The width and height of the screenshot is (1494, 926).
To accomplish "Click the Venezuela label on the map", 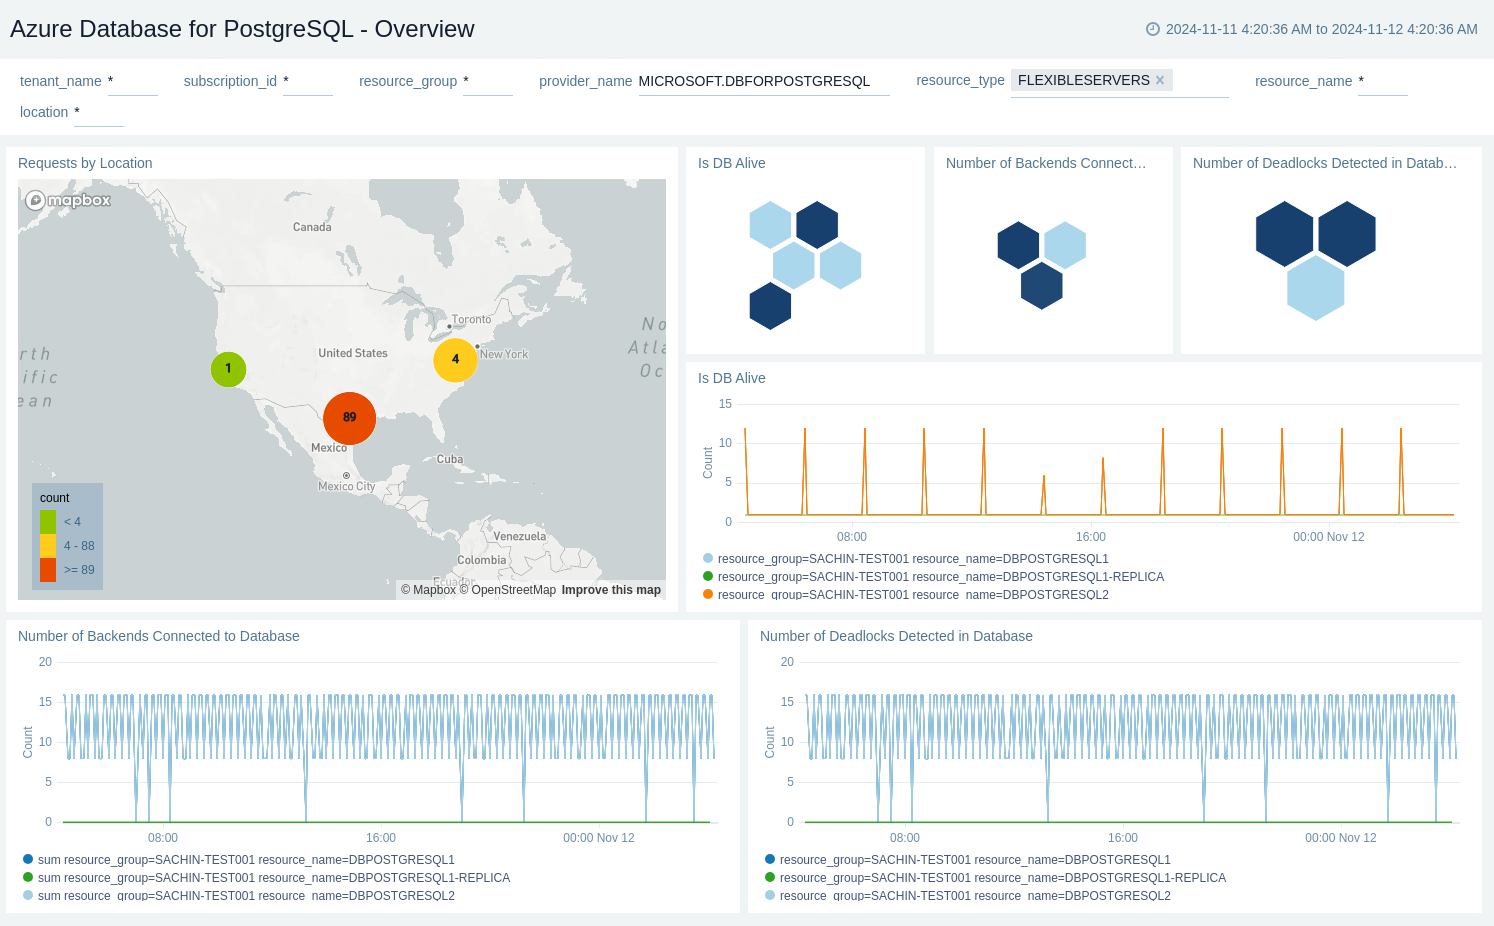I will 520,536.
